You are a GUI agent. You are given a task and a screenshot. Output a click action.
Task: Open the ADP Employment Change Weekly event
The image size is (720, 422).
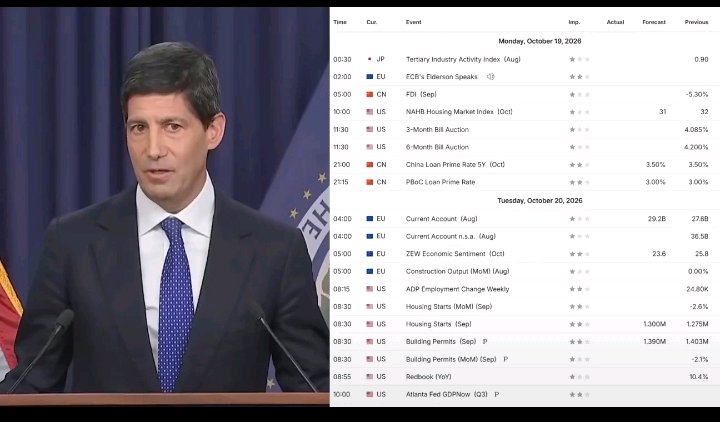click(x=457, y=289)
